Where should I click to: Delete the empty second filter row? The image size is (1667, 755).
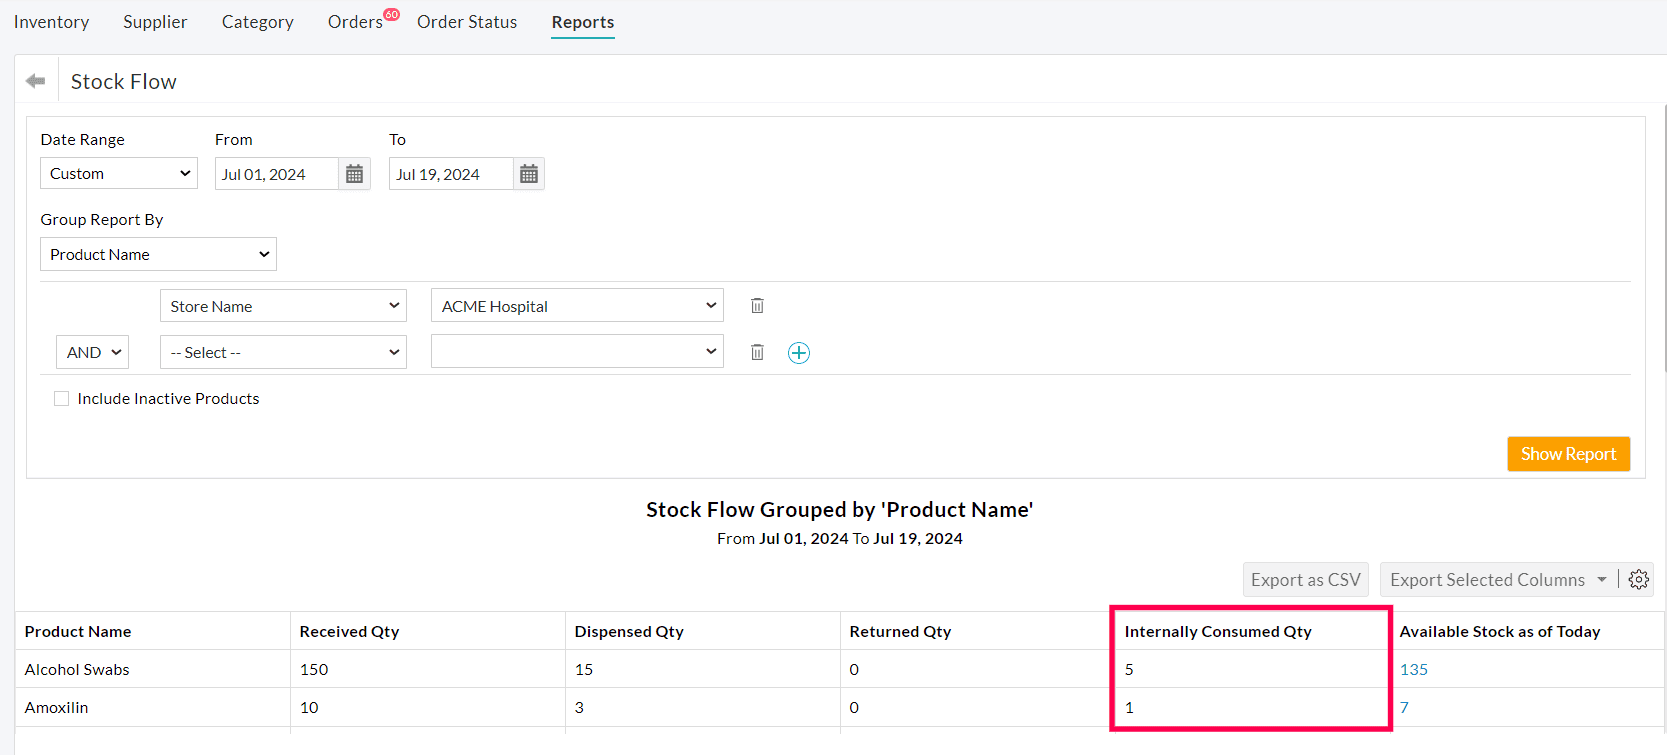[757, 352]
